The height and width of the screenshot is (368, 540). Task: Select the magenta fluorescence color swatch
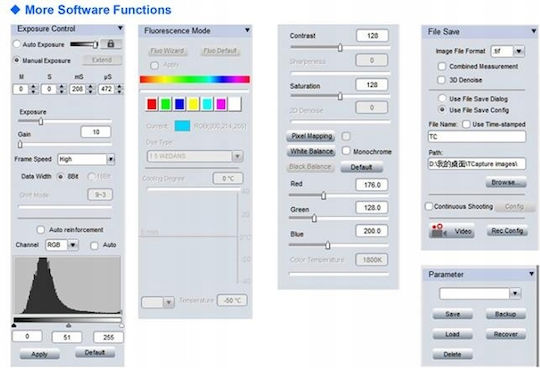coord(221,104)
